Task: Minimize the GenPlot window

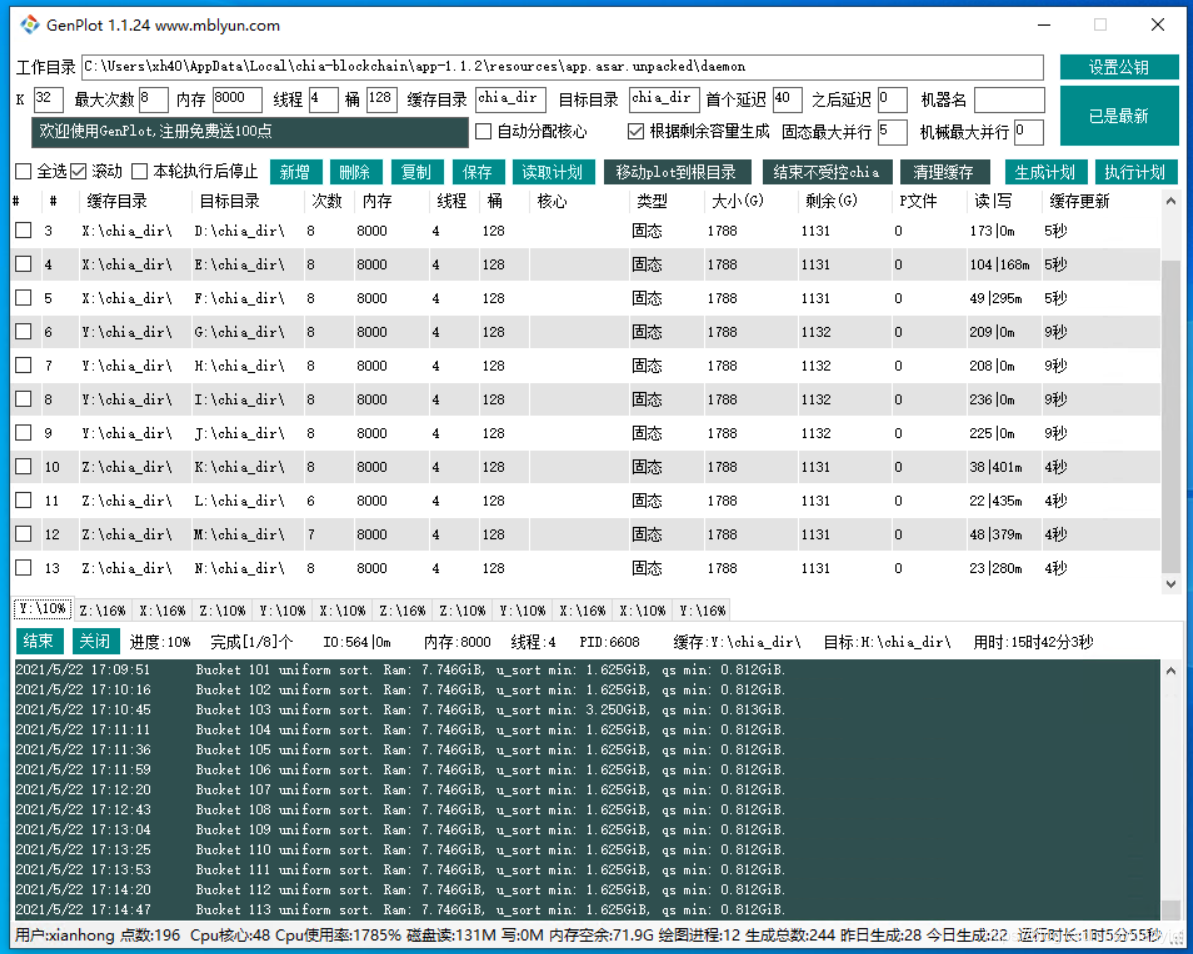Action: point(1045,25)
